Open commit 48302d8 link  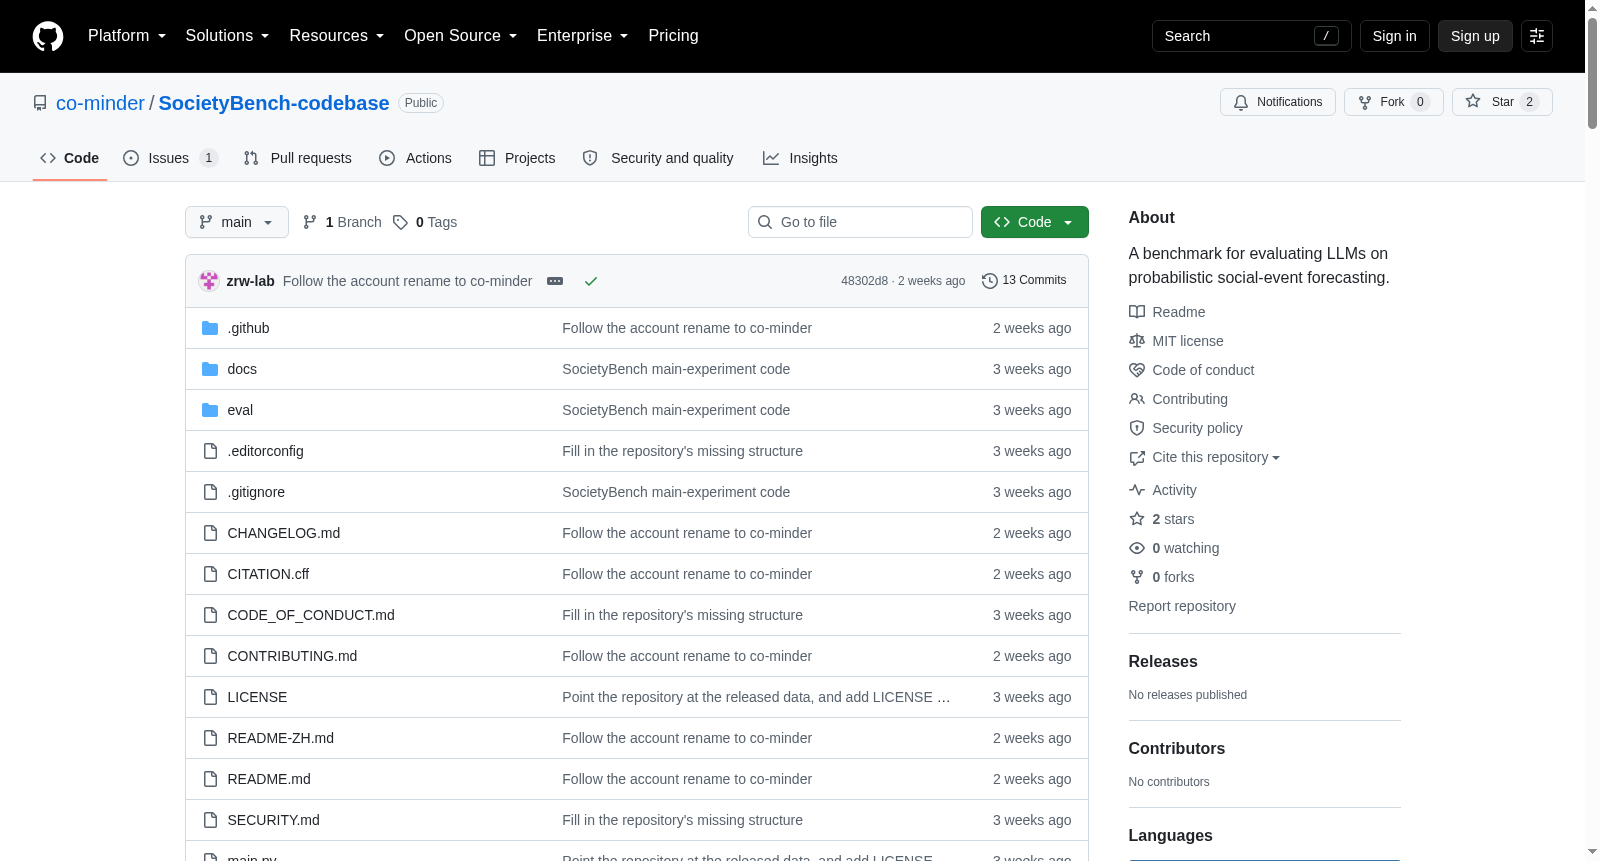(864, 281)
